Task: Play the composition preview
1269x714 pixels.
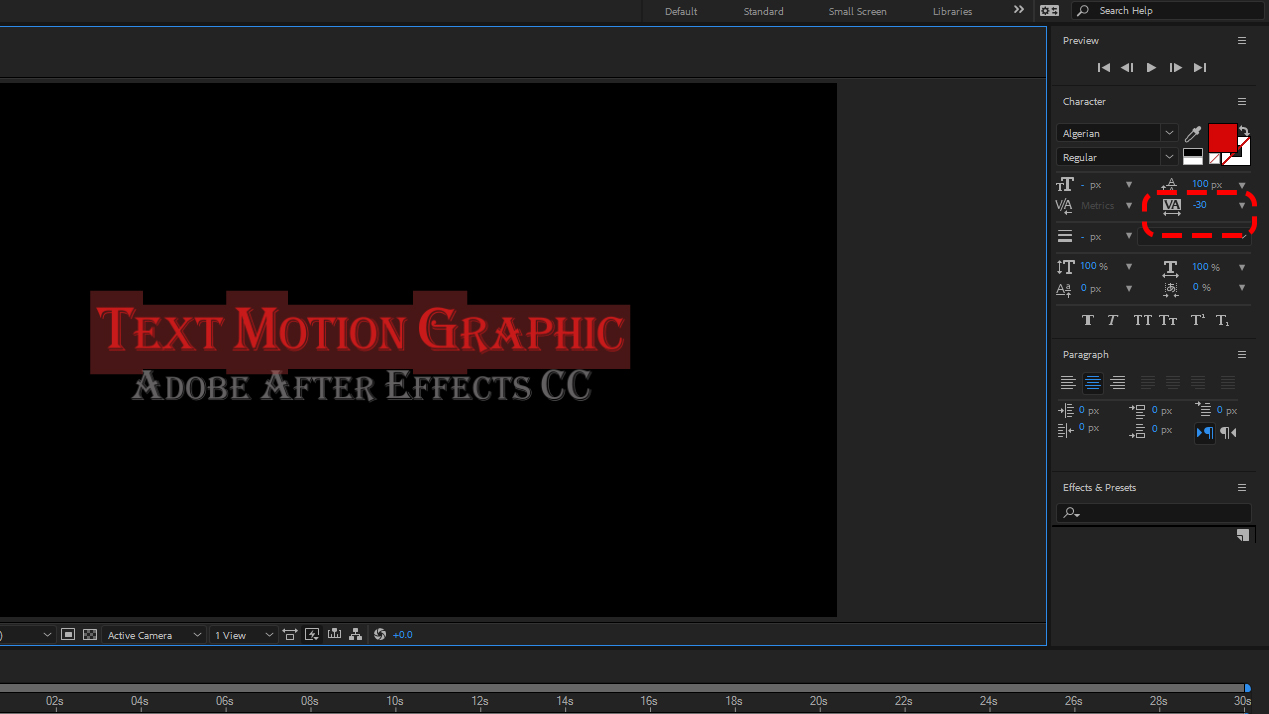Action: pos(1151,68)
